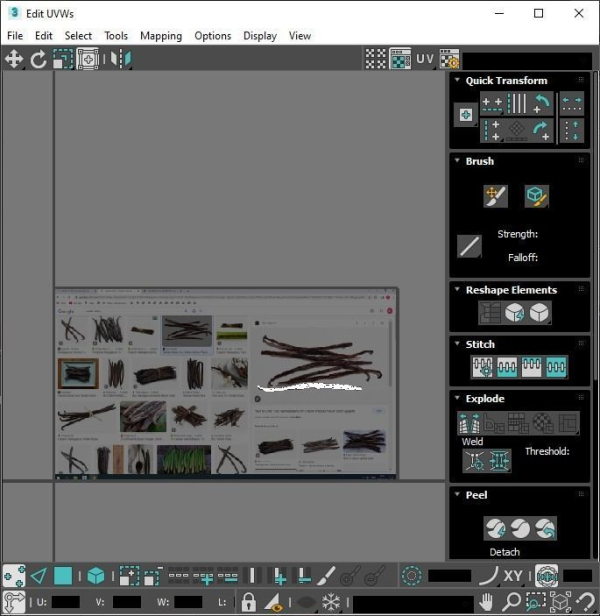This screenshot has width=600, height=616.
Task: Switch to Polygon sub-object mode
Action: tap(63, 576)
